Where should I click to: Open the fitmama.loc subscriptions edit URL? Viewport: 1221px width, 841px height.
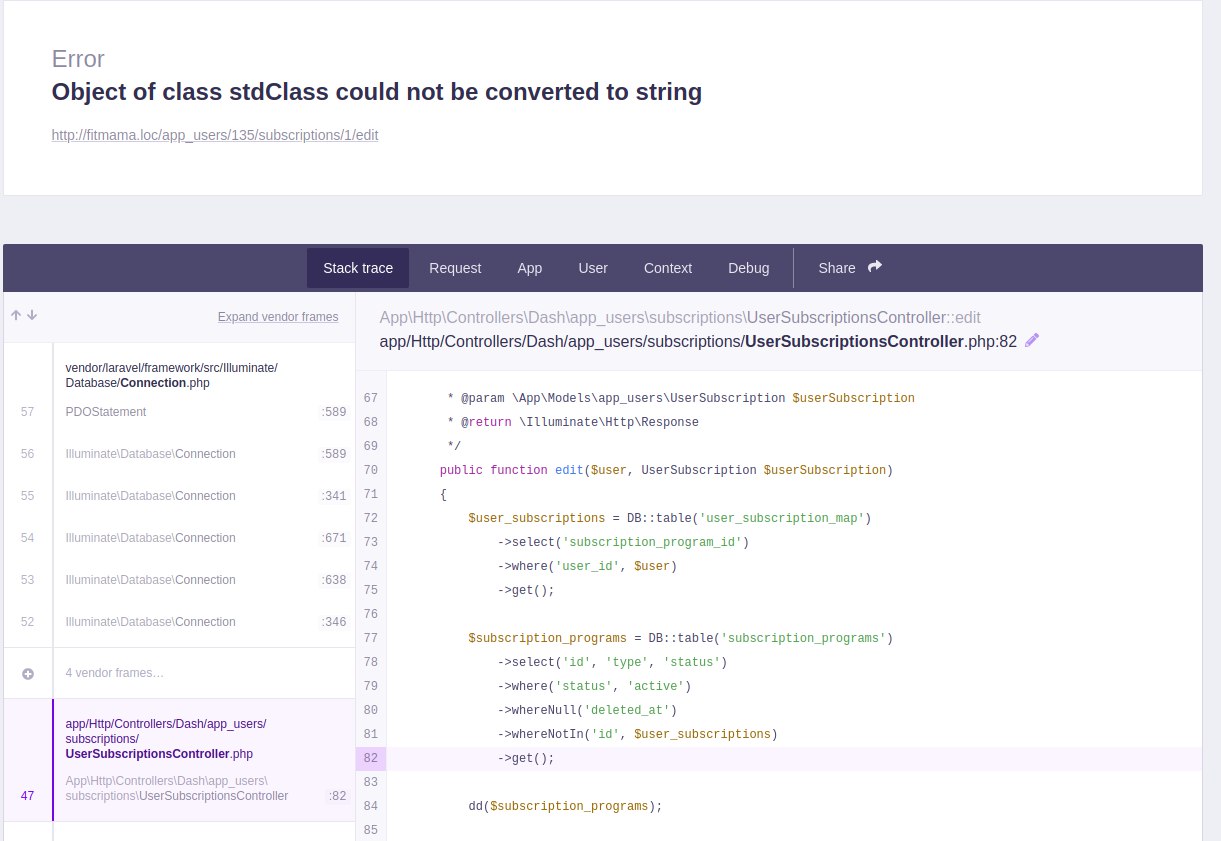[215, 135]
